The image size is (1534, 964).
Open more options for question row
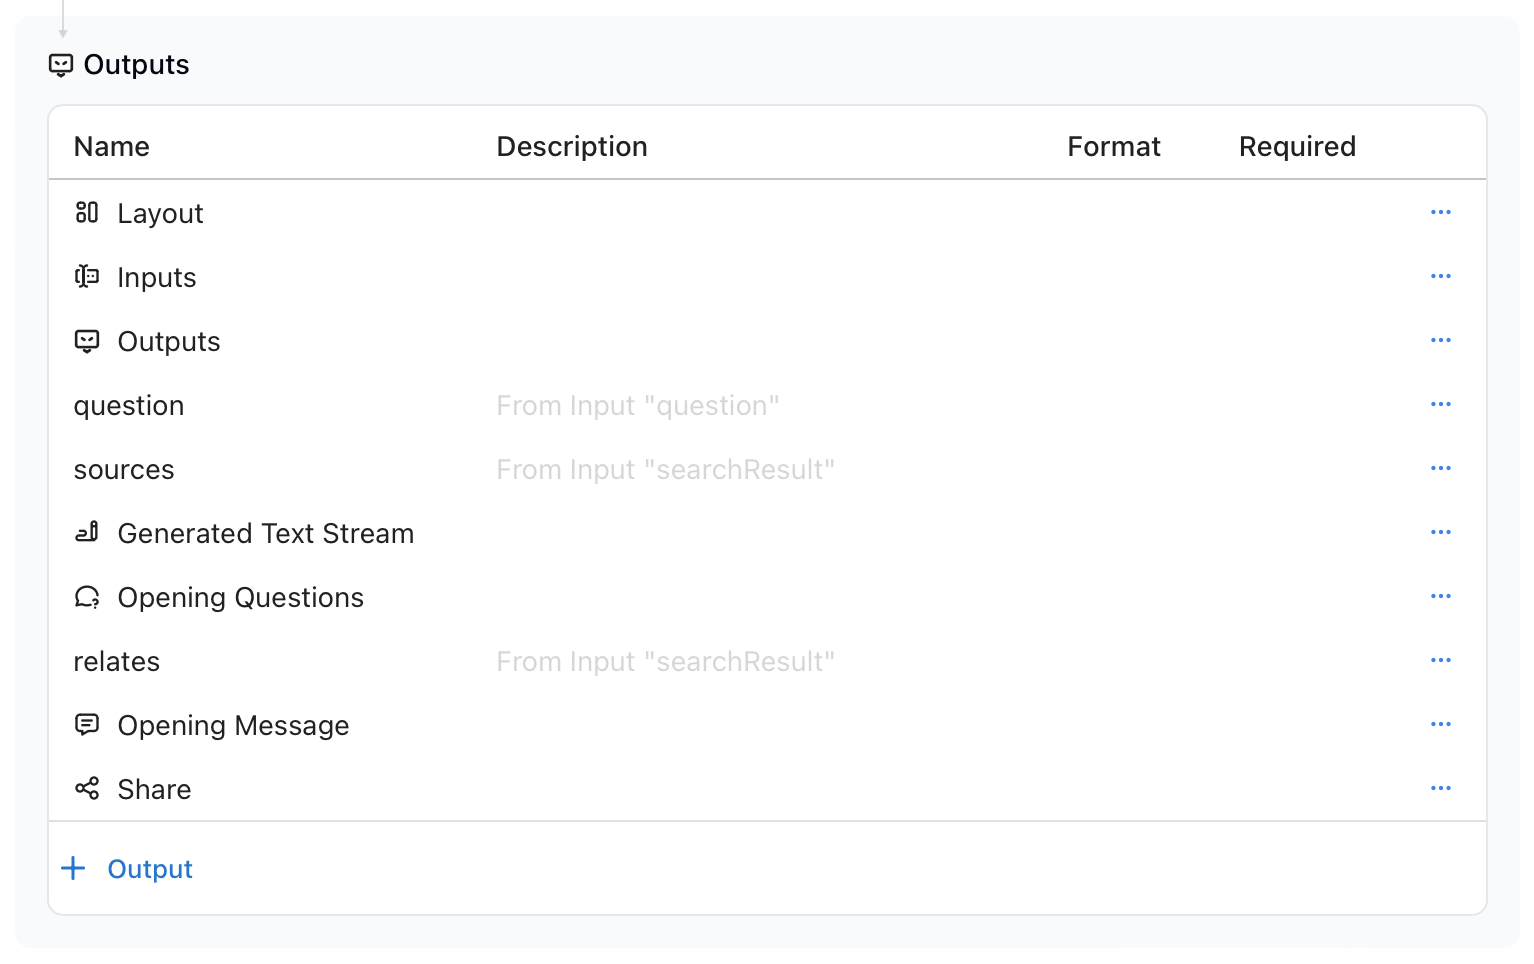[x=1440, y=404]
